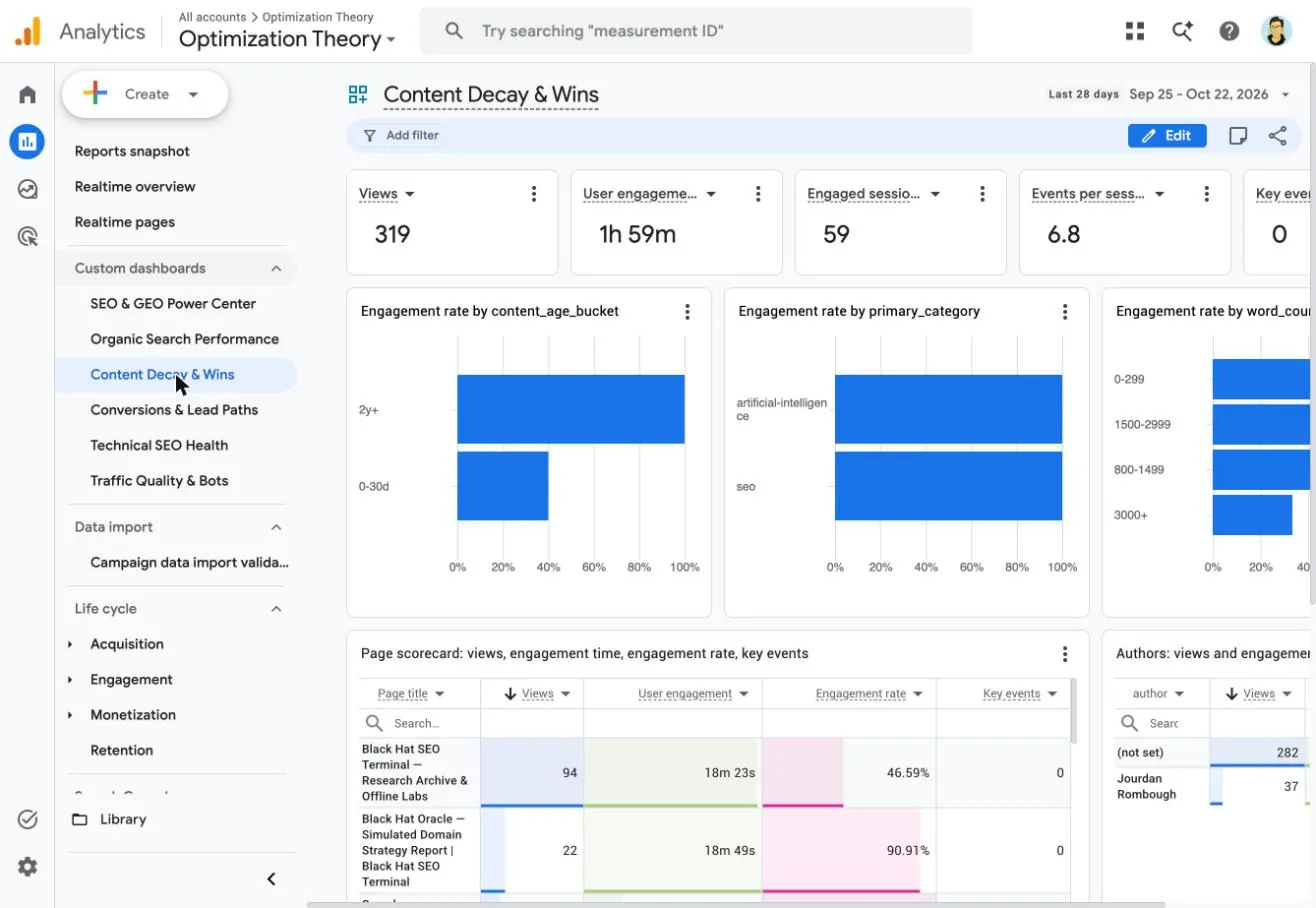
Task: Open the Google apps grid icon
Action: (x=1134, y=31)
